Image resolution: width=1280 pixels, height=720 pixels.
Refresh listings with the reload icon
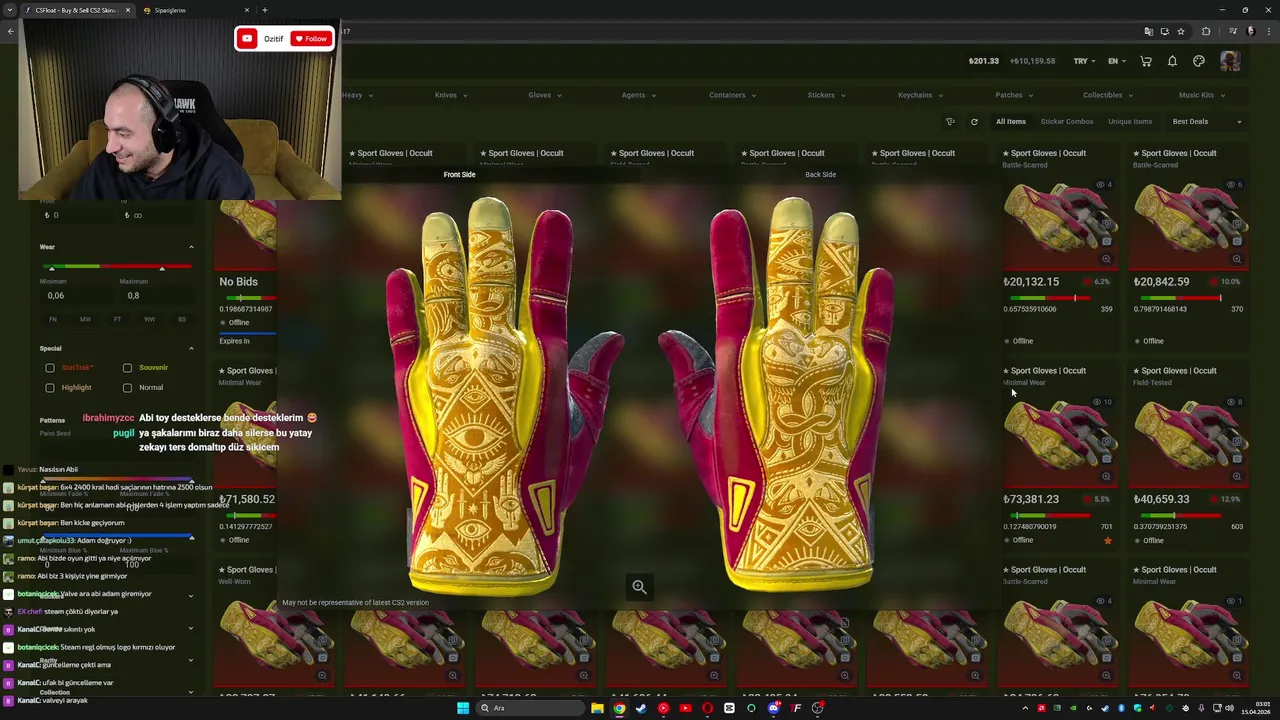(974, 122)
